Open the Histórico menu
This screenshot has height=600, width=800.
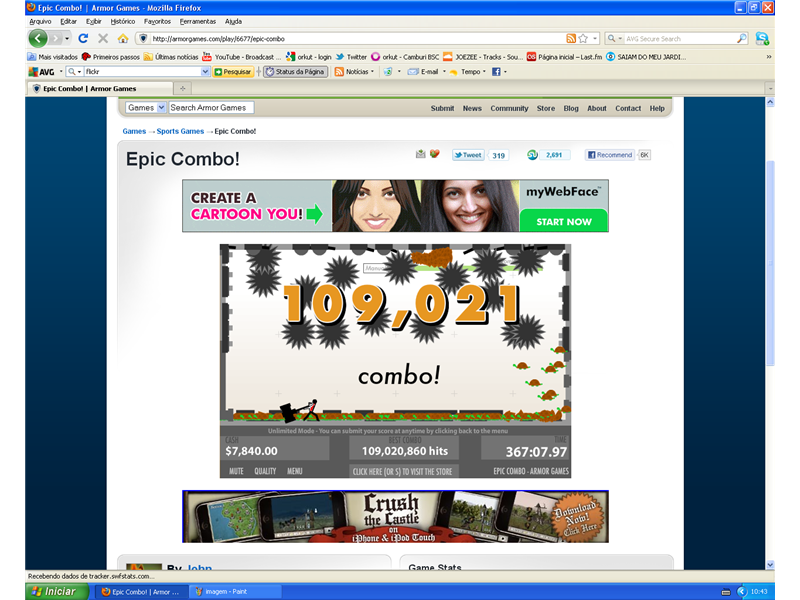(123, 21)
